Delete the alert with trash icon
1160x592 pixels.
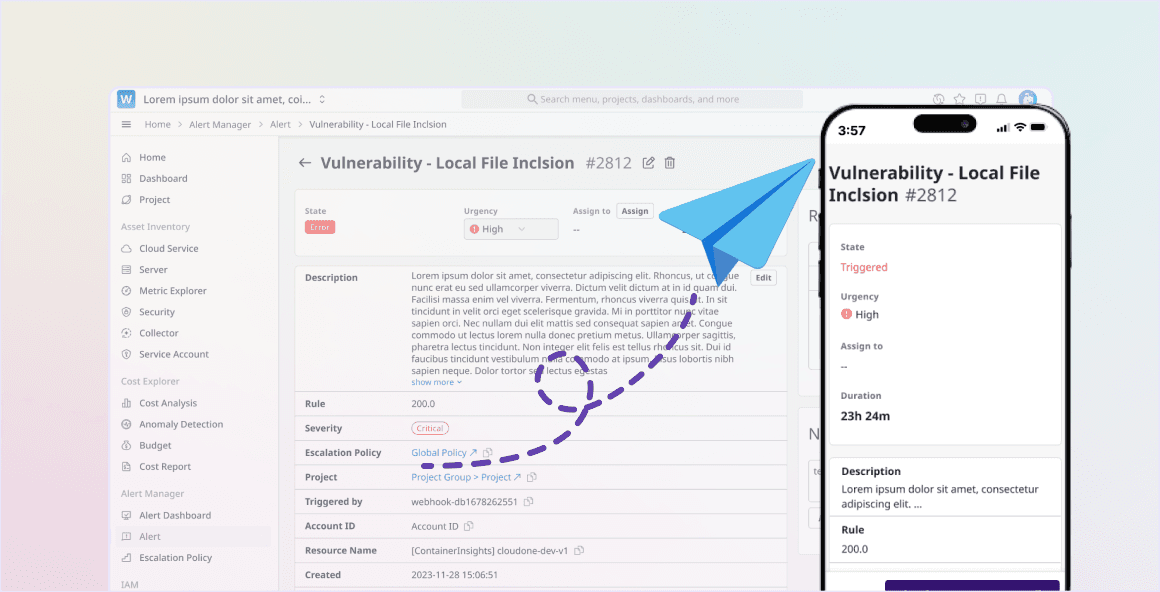pyautogui.click(x=670, y=163)
